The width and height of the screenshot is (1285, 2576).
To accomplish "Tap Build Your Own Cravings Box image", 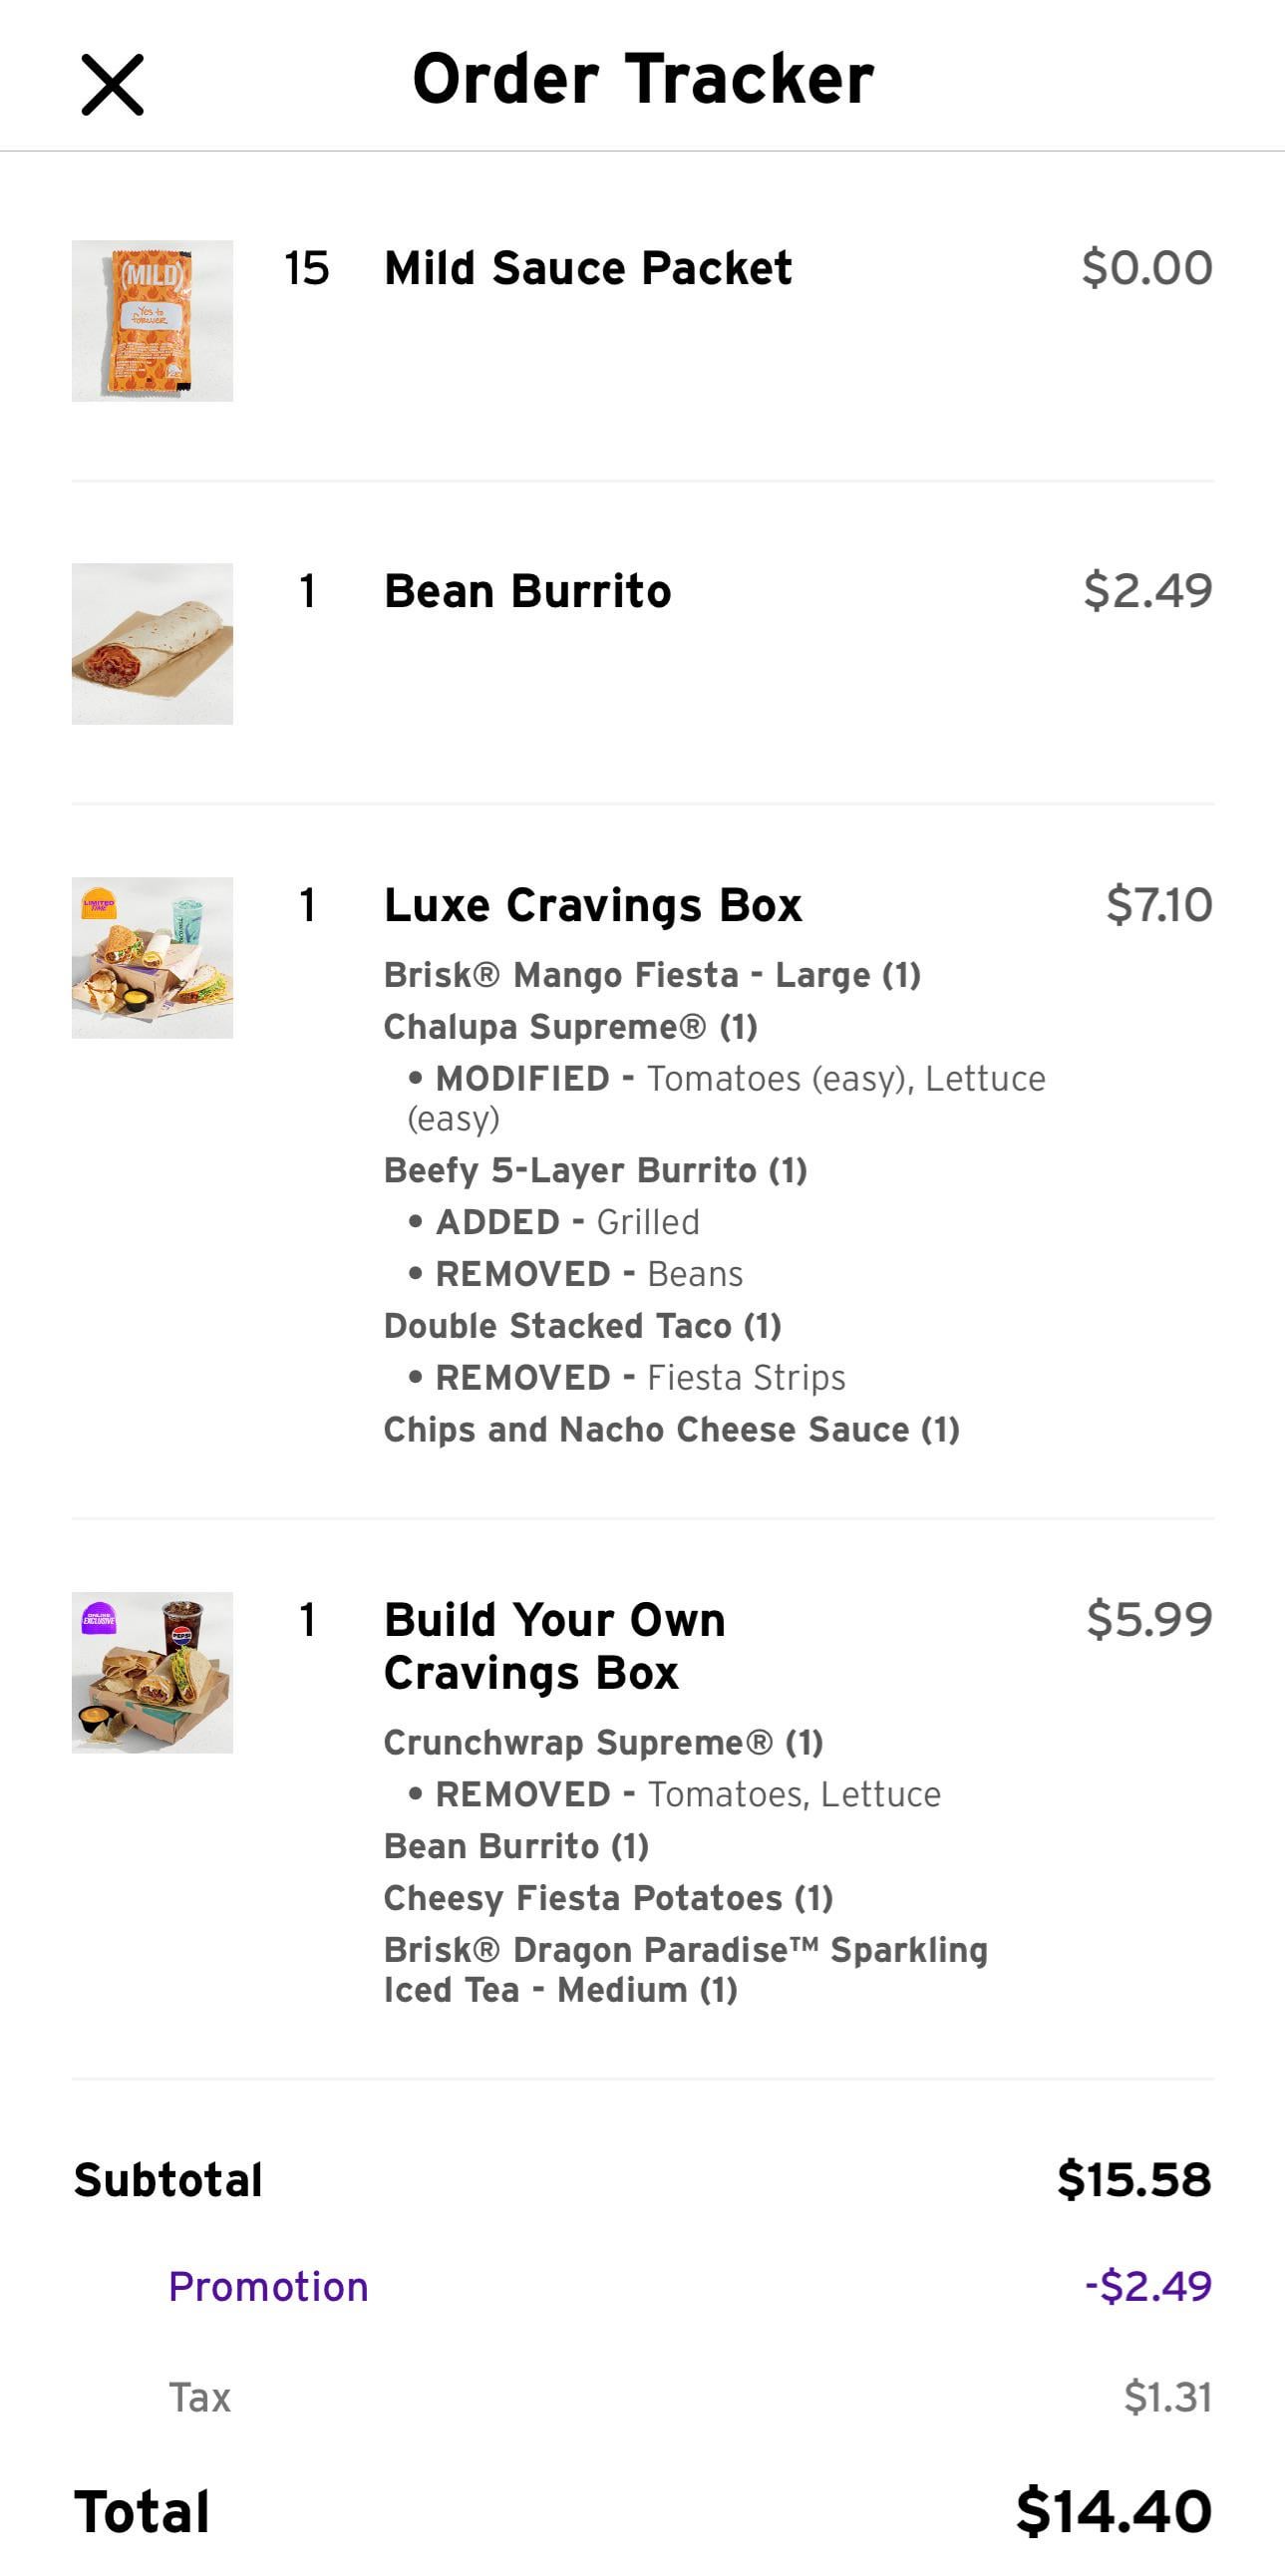I will [x=152, y=1672].
